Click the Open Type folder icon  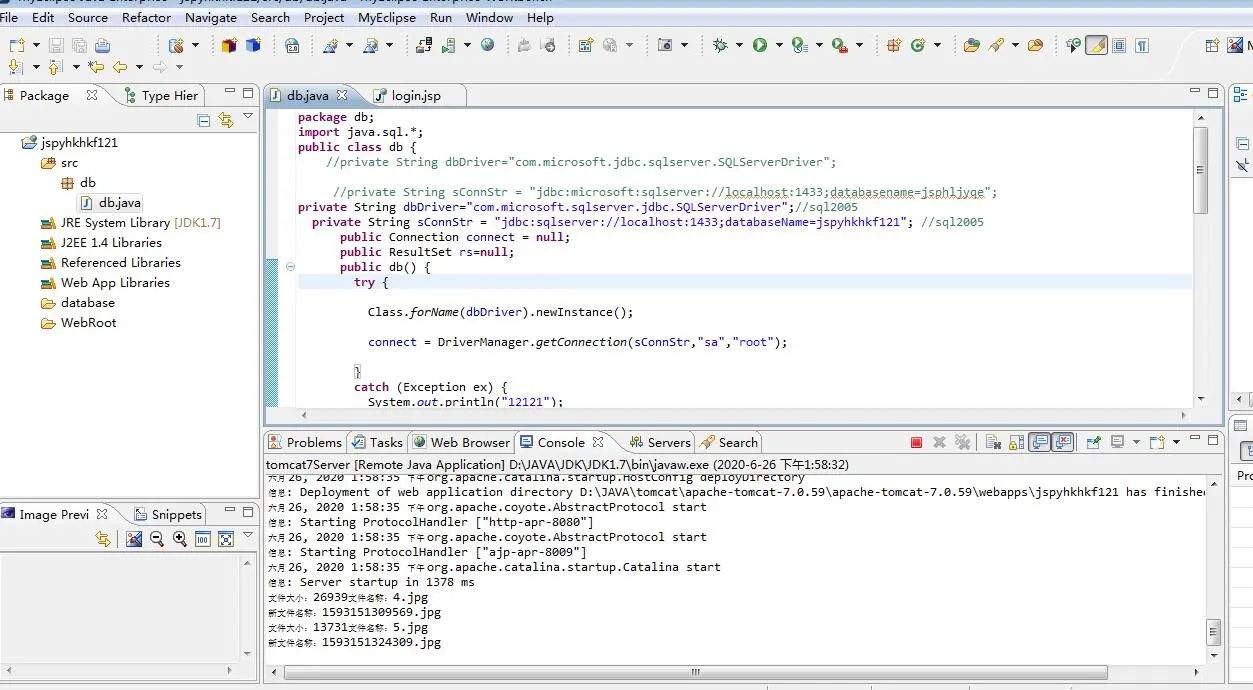(x=971, y=45)
